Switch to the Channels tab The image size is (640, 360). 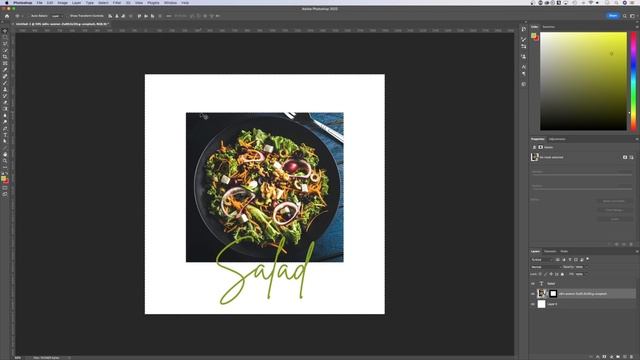pos(550,251)
